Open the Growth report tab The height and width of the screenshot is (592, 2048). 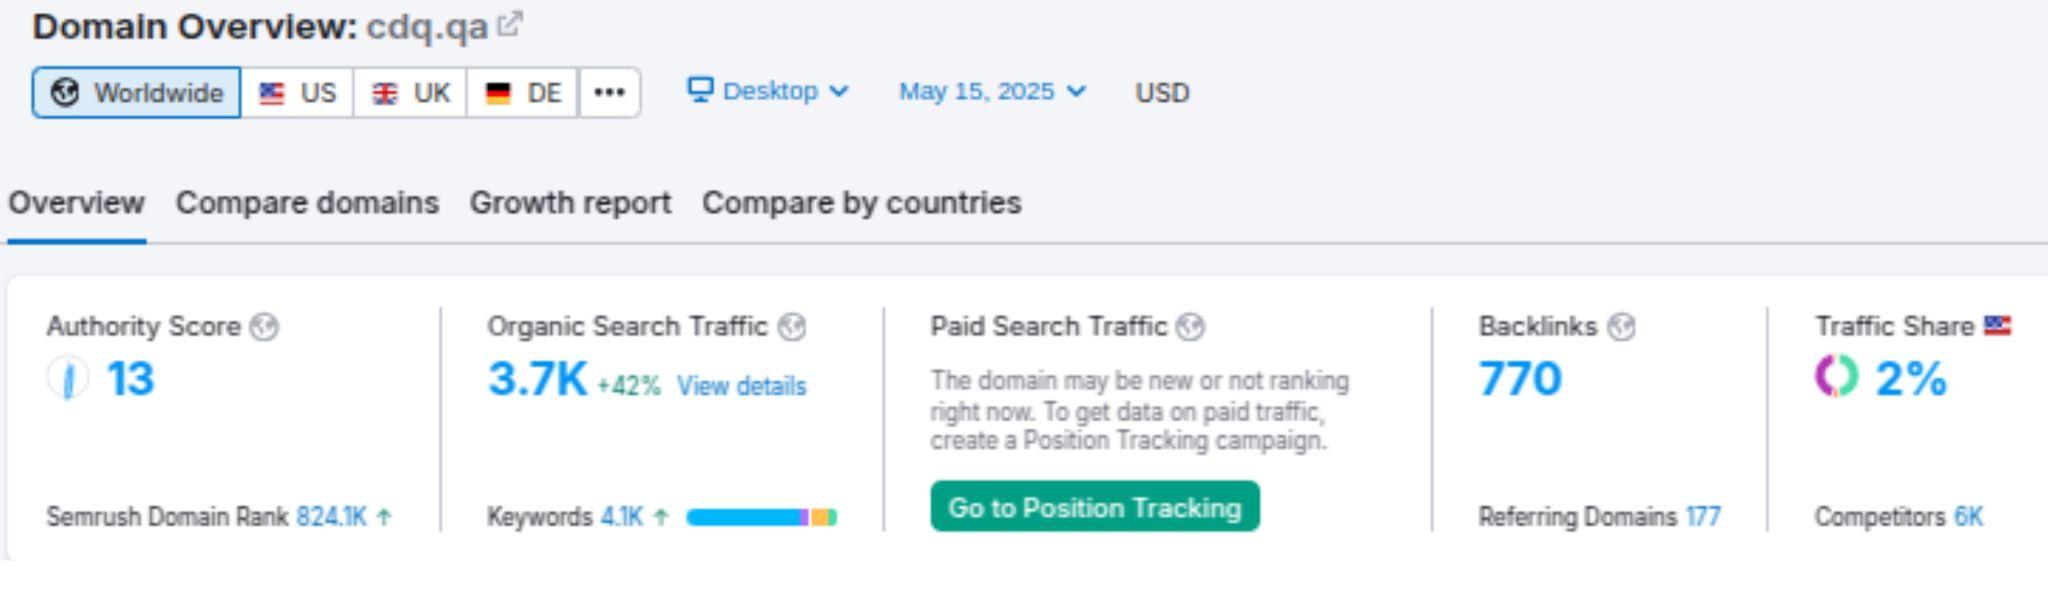570,203
